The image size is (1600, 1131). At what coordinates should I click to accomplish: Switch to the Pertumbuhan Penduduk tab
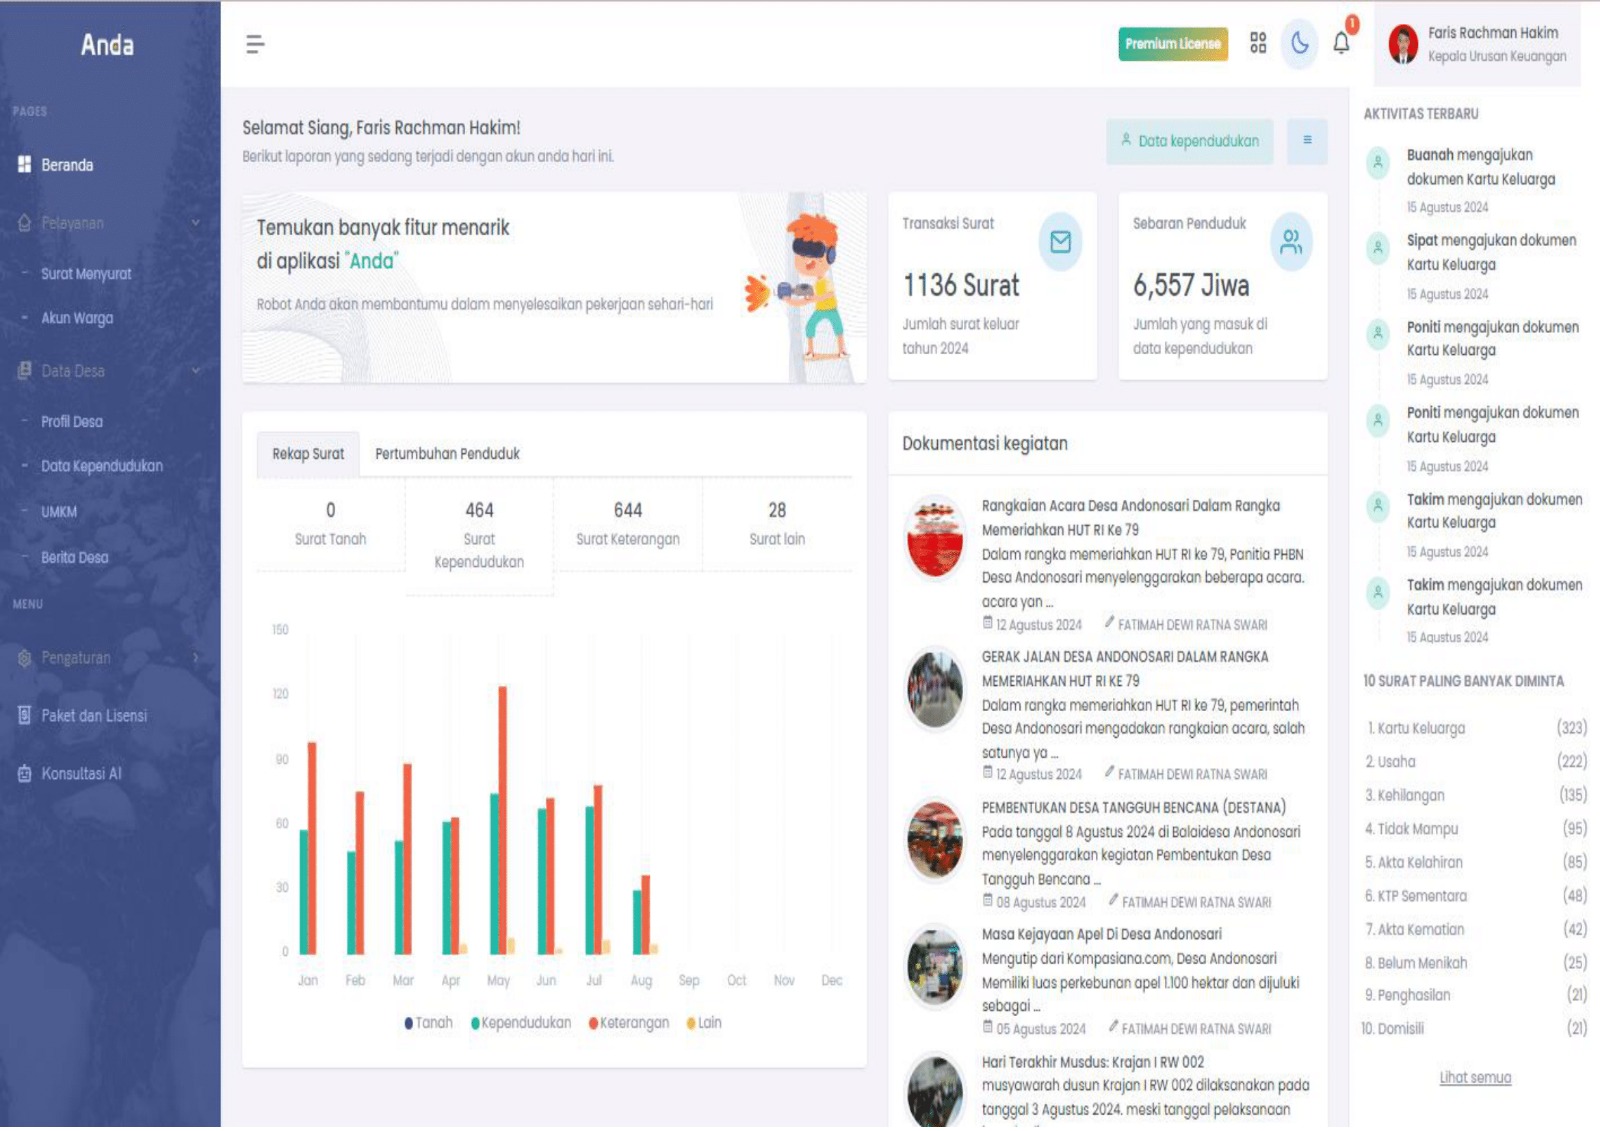click(447, 454)
